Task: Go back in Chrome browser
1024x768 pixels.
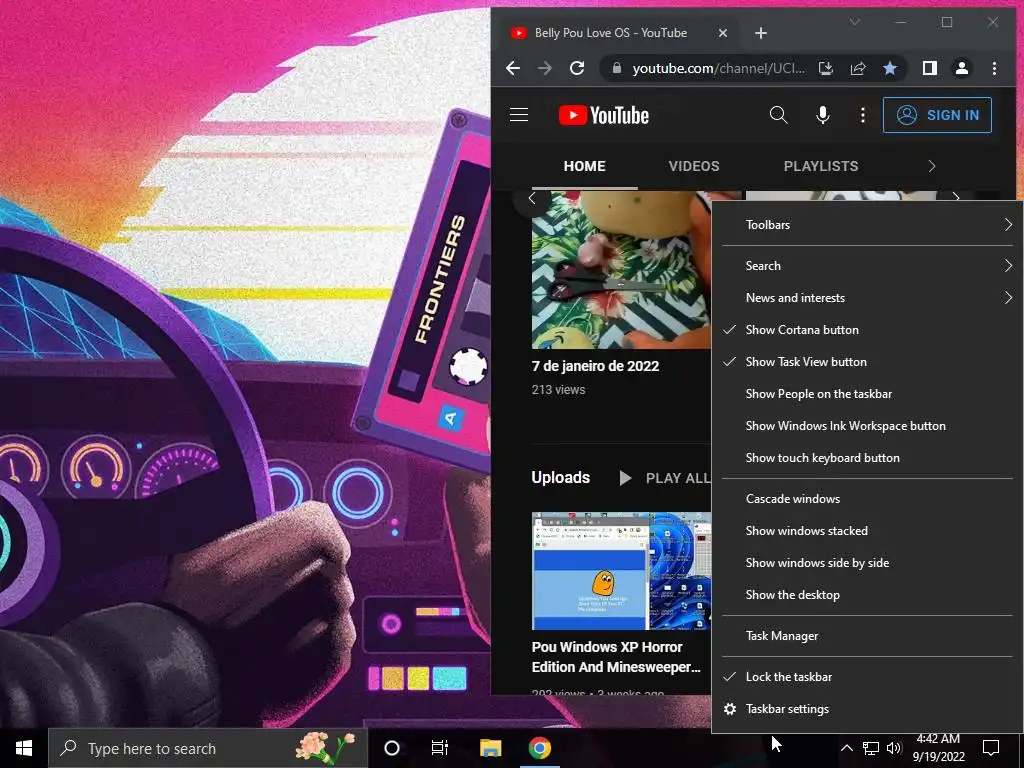Action: point(513,68)
